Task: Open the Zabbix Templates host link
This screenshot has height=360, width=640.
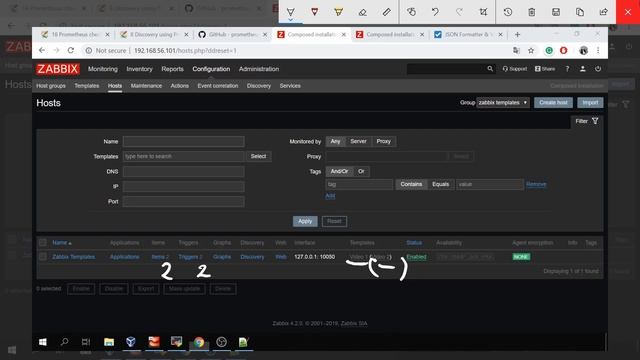Action: point(73,257)
